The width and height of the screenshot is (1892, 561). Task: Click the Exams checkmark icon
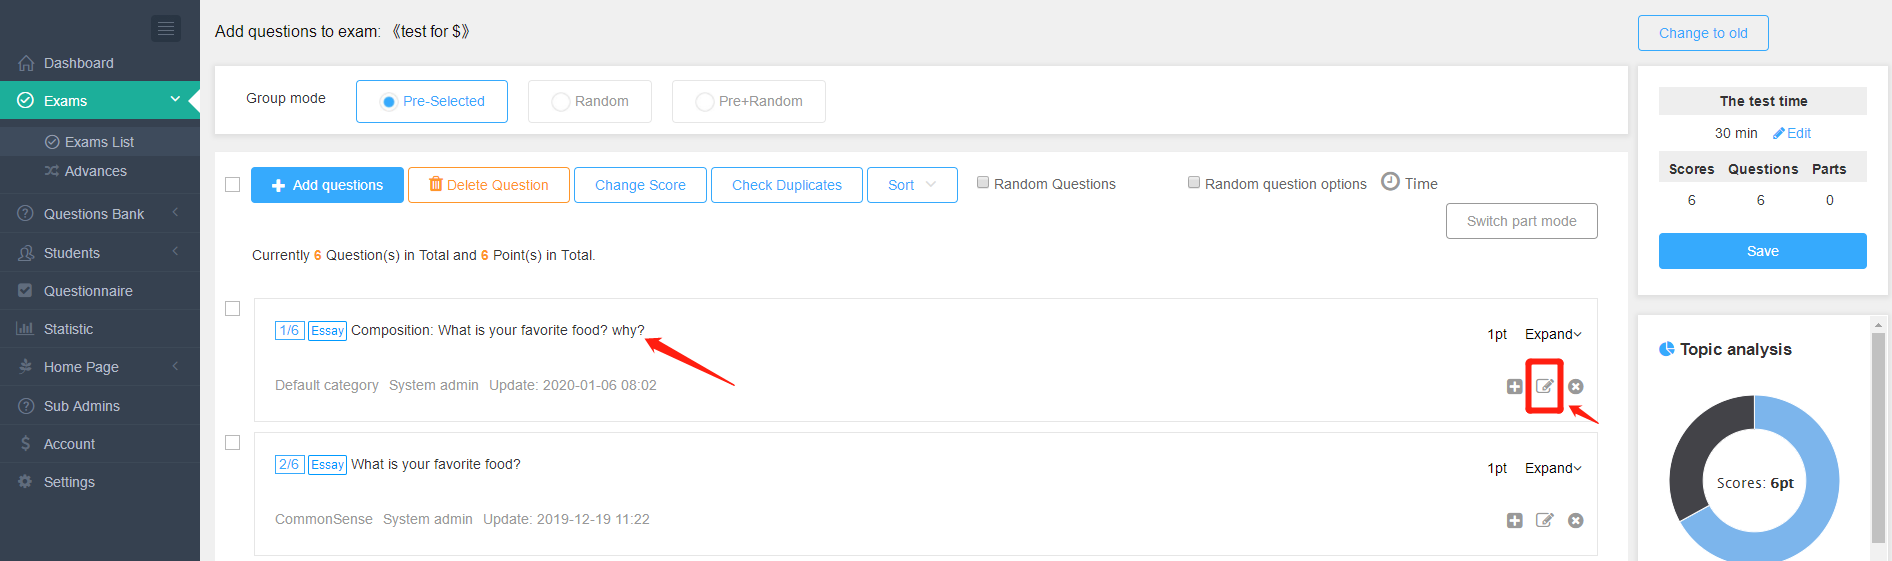pos(26,101)
